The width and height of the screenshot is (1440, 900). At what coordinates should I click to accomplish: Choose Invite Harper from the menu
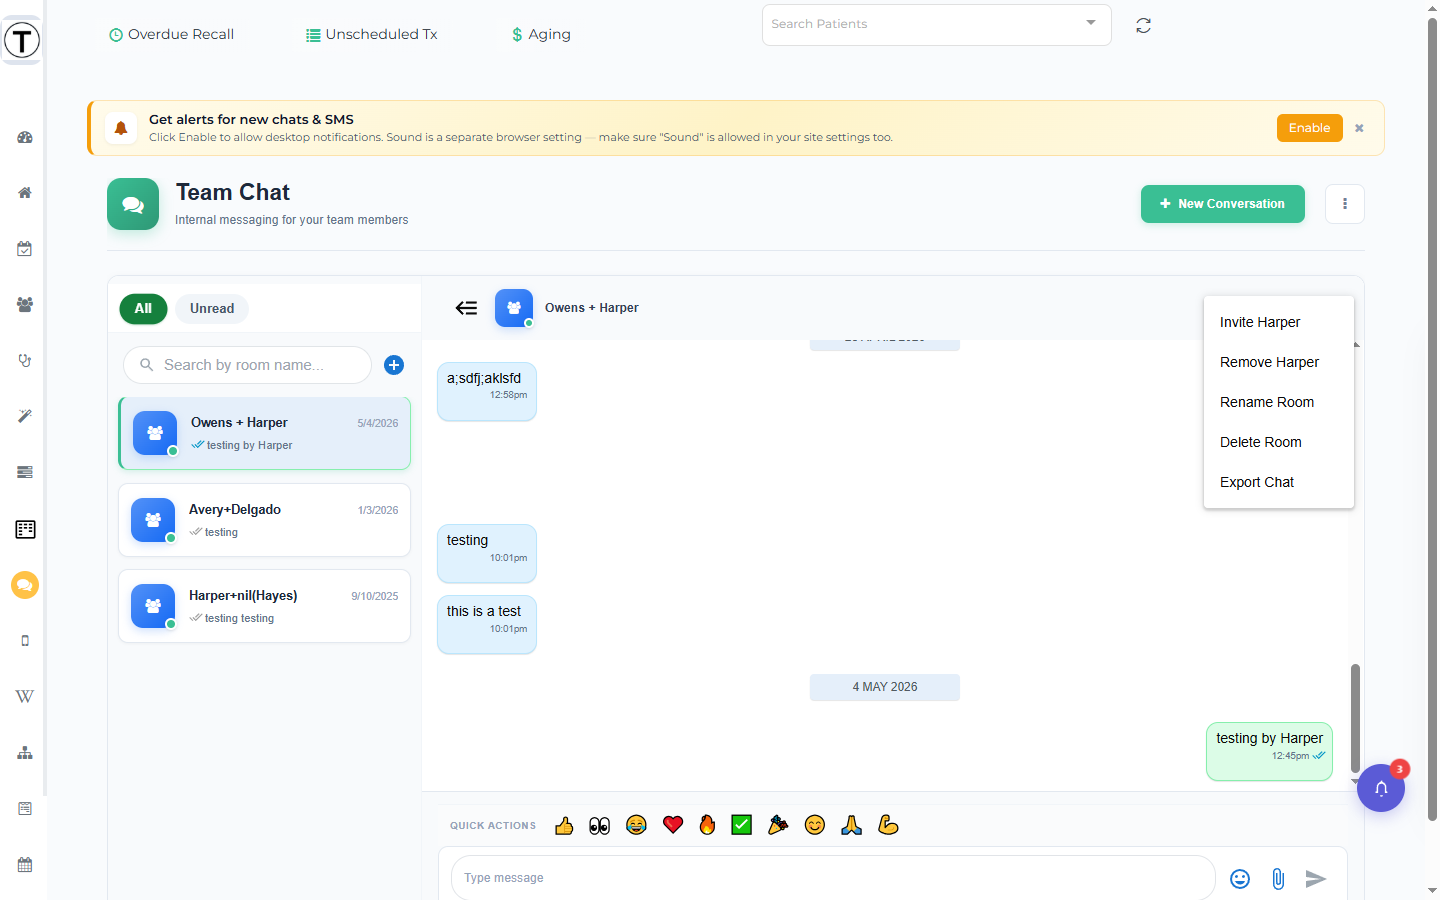coord(1279,322)
